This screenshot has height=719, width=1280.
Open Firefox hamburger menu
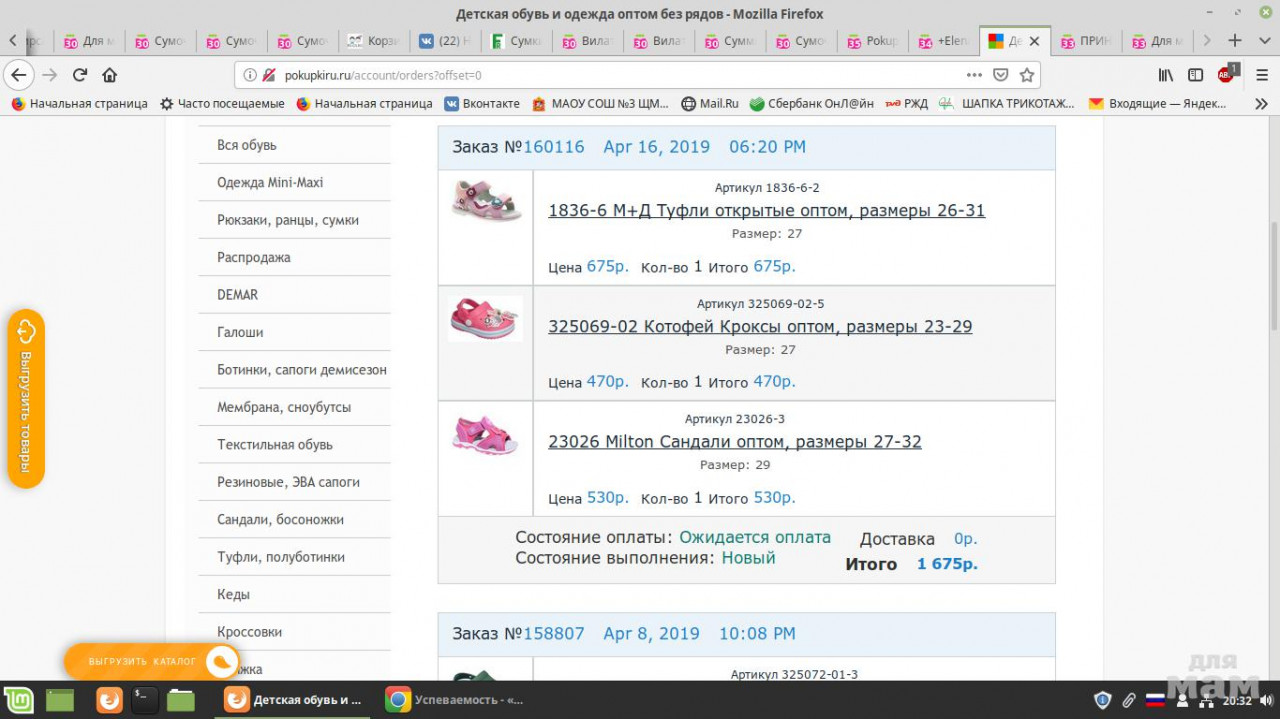[x=1261, y=75]
